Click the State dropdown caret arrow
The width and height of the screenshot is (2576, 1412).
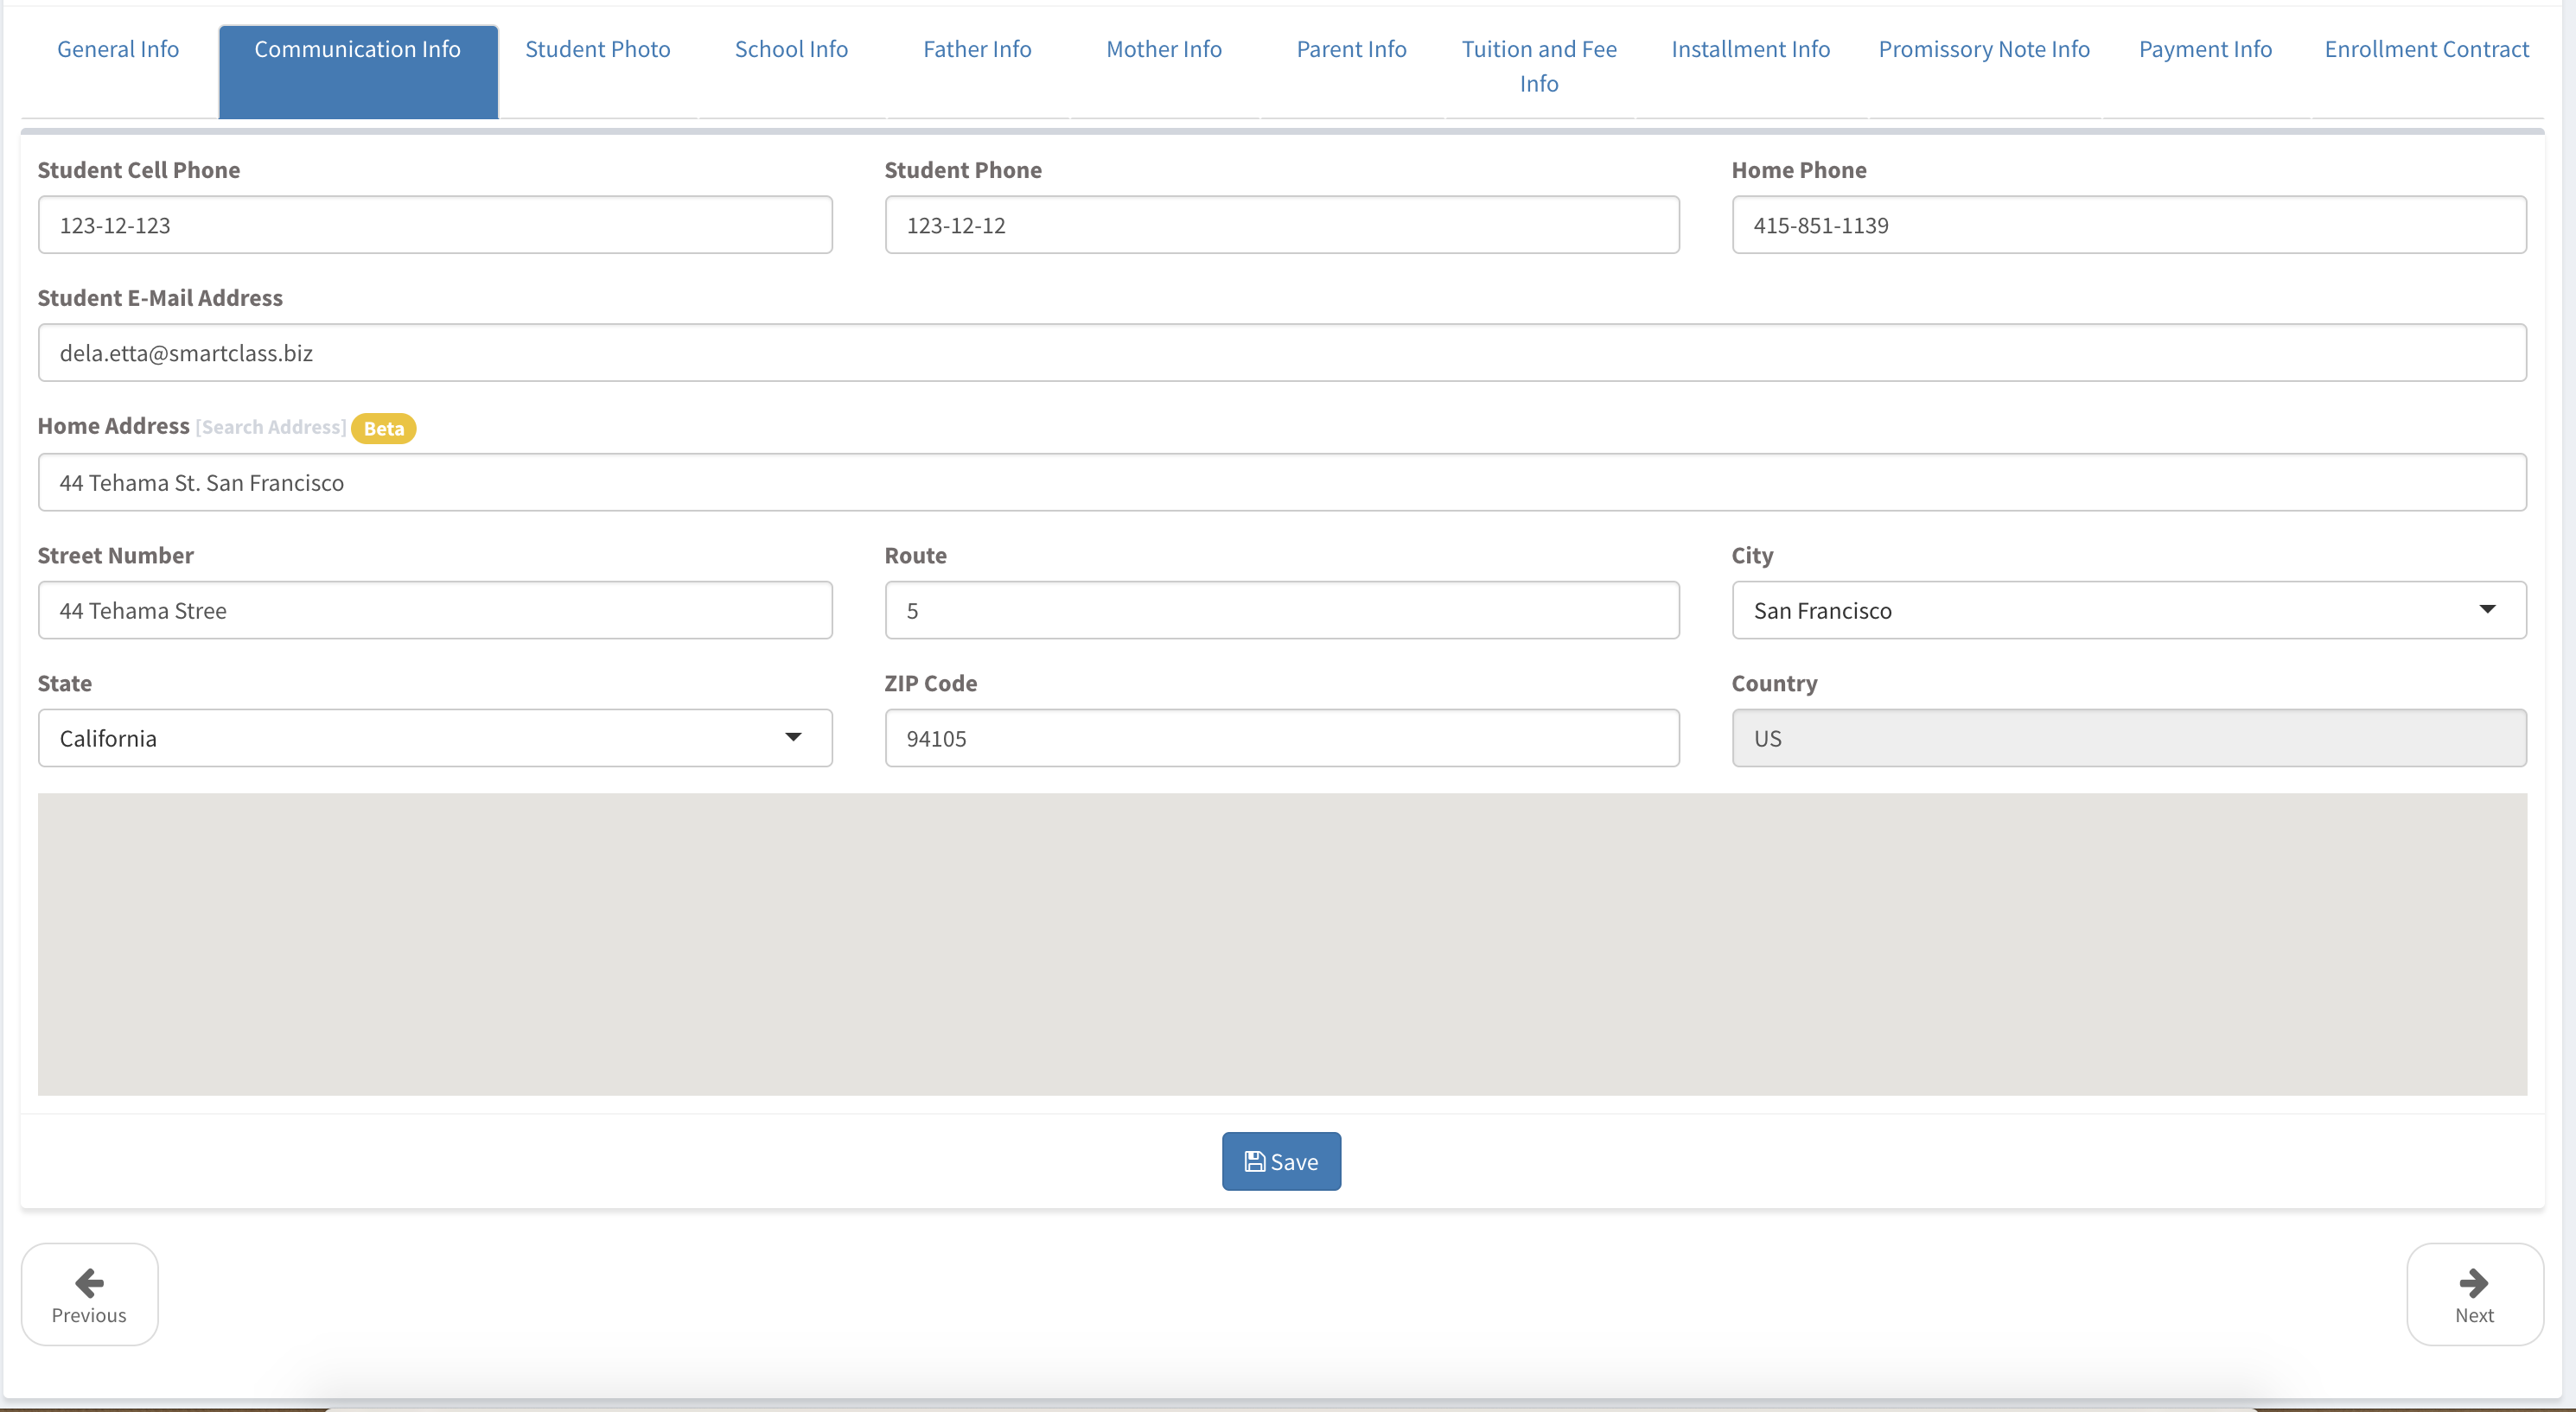pyautogui.click(x=793, y=737)
